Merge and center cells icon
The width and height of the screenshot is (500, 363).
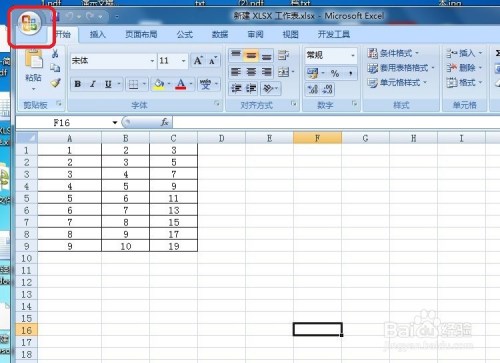(283, 72)
